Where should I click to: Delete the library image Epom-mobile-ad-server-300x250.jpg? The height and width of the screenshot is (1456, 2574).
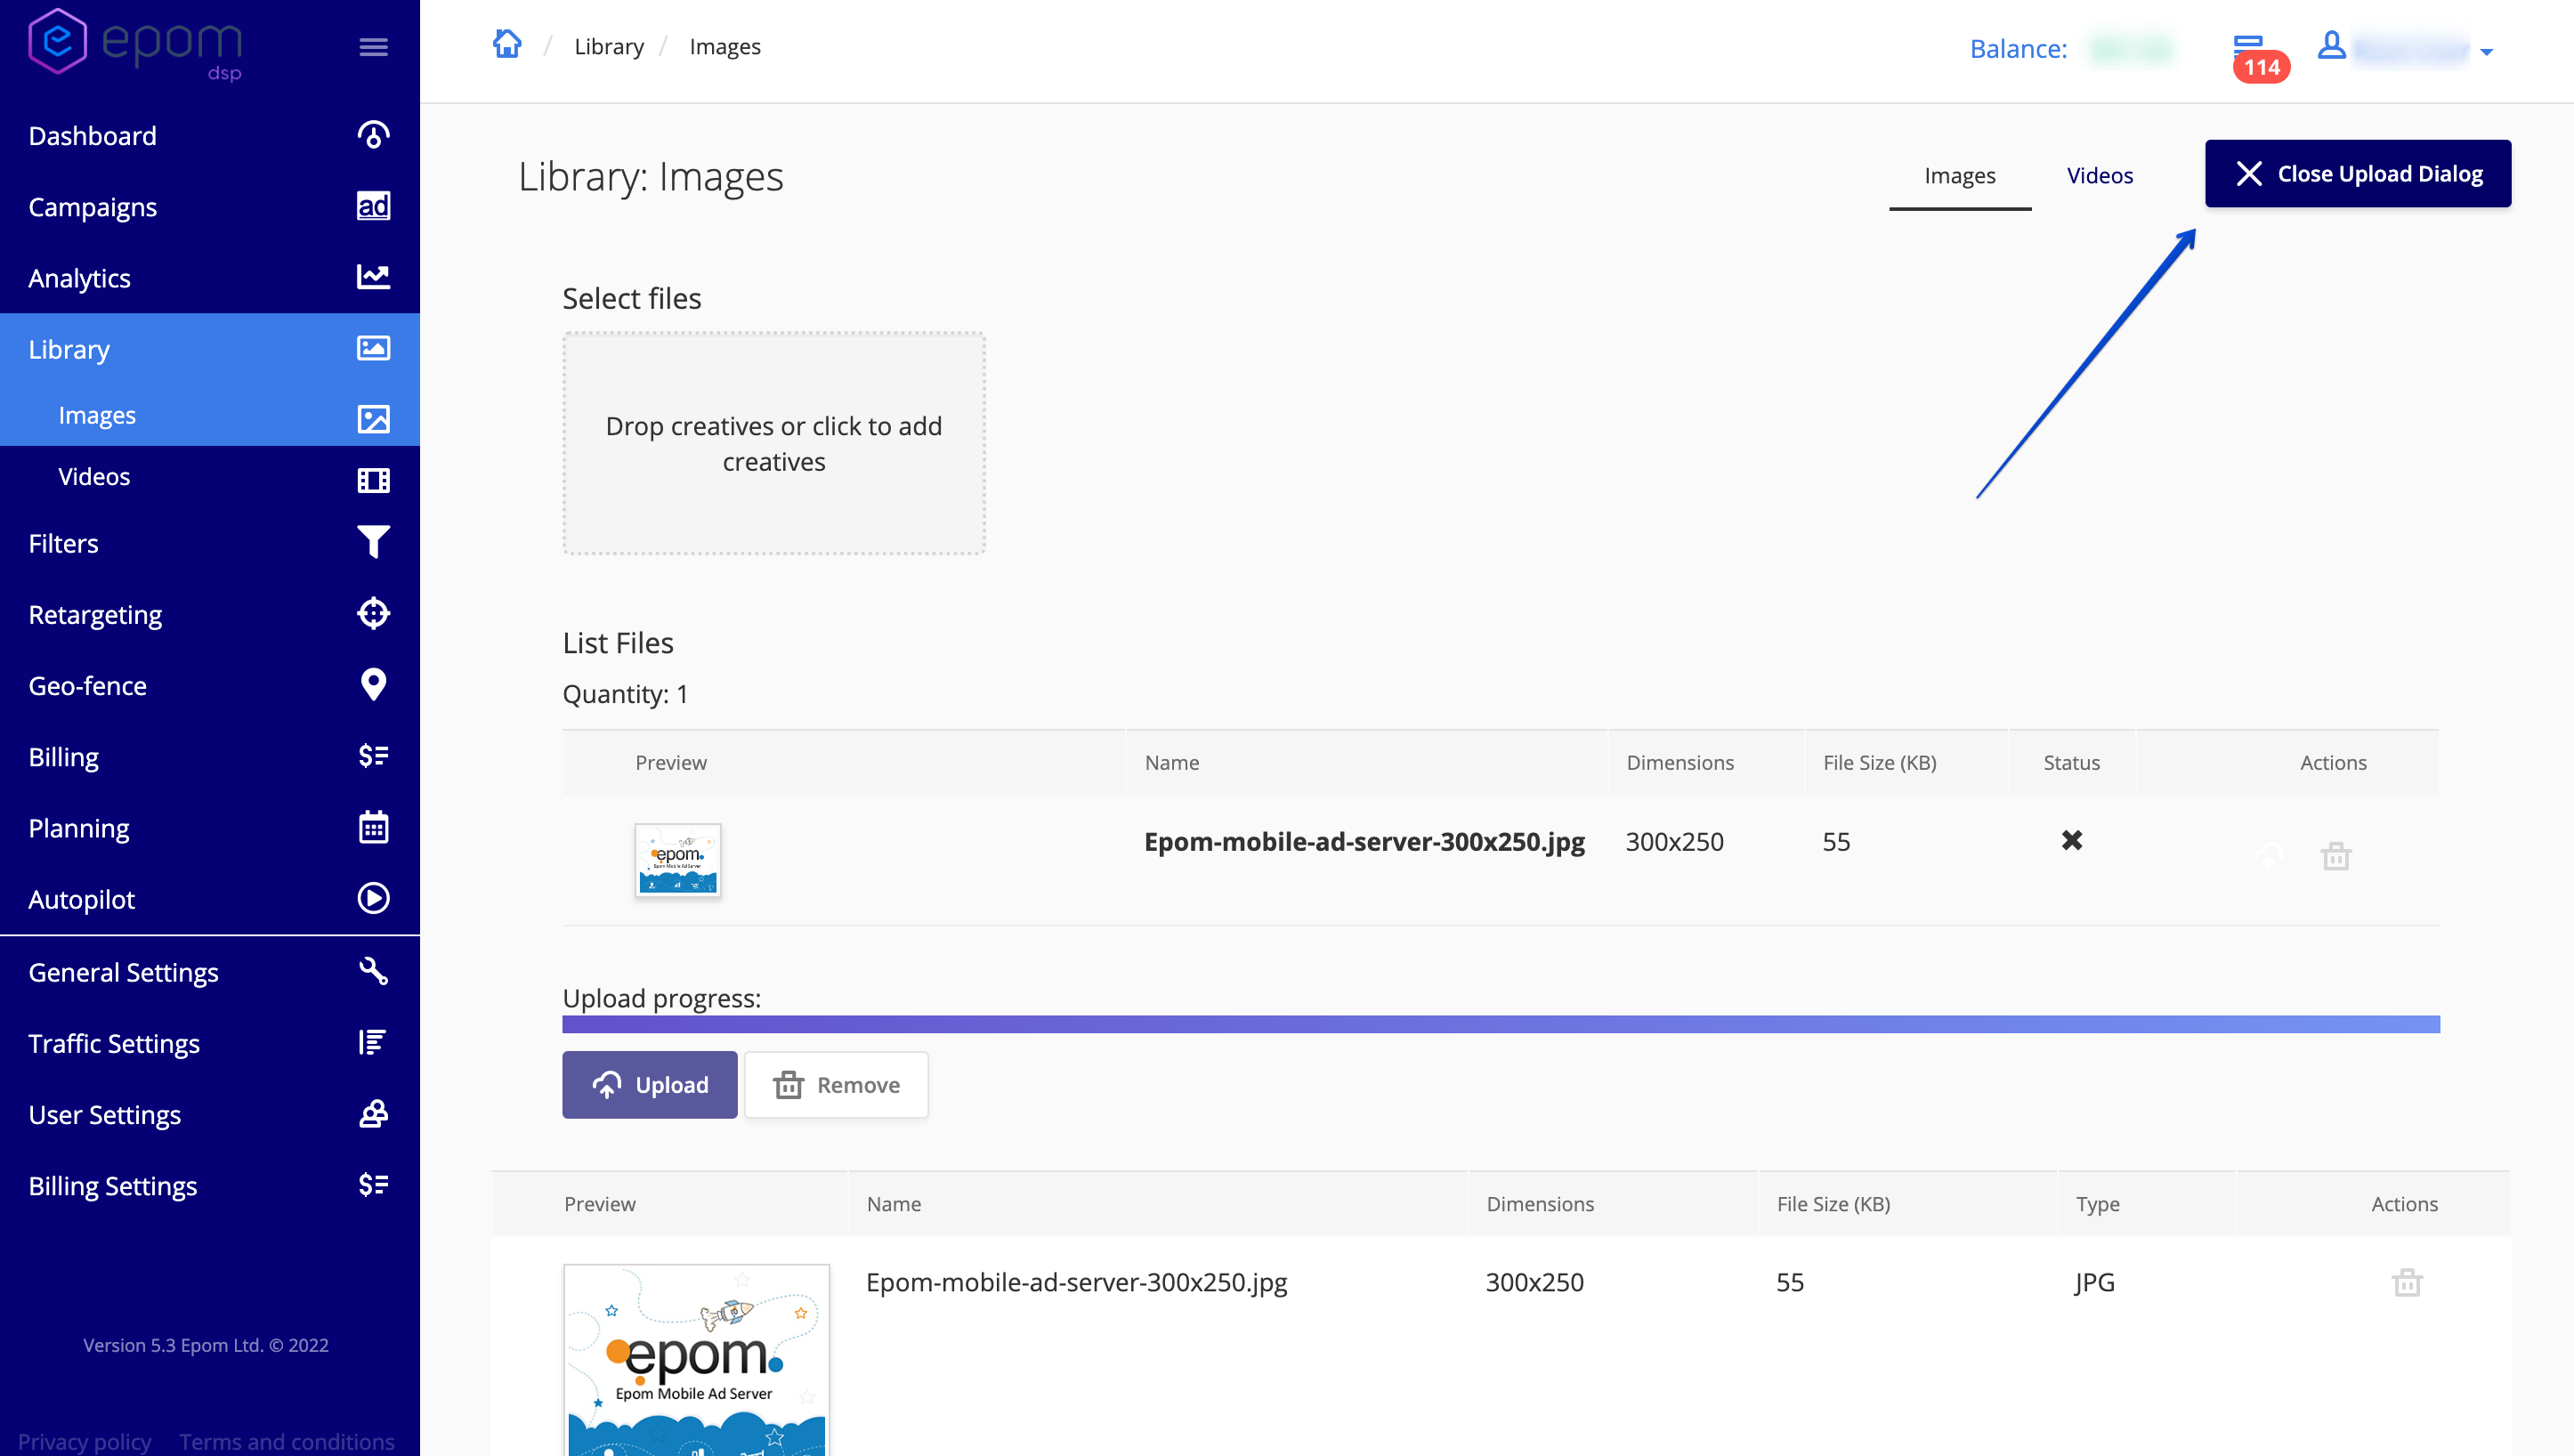tap(2406, 1282)
